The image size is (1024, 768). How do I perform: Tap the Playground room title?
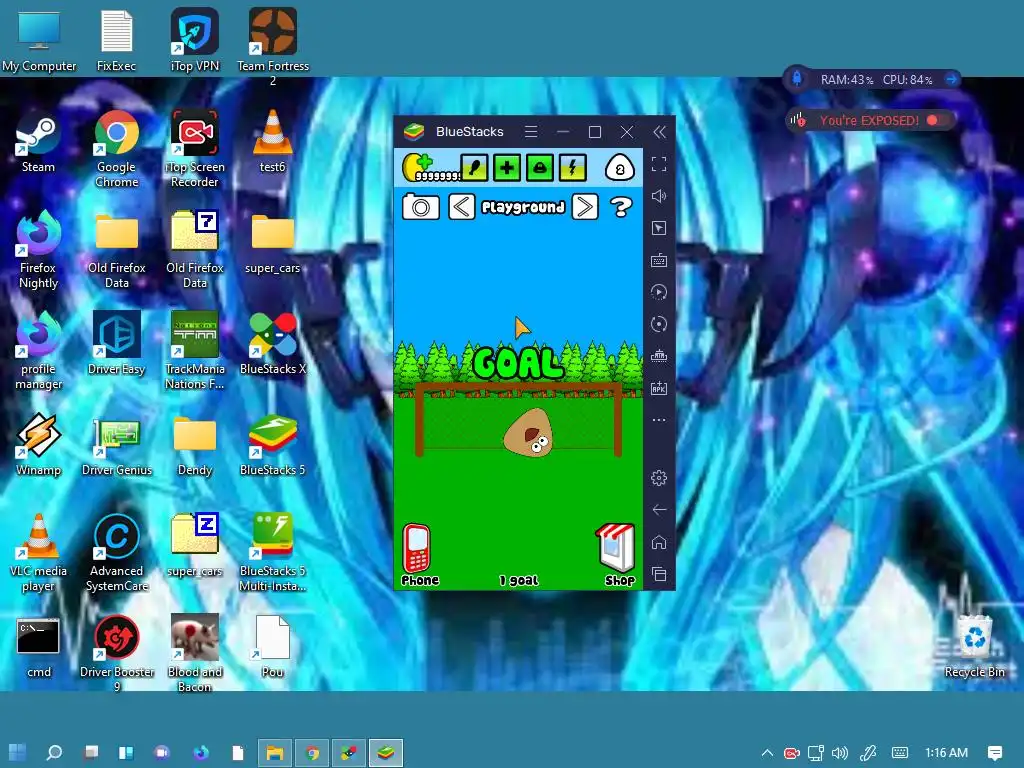(523, 207)
